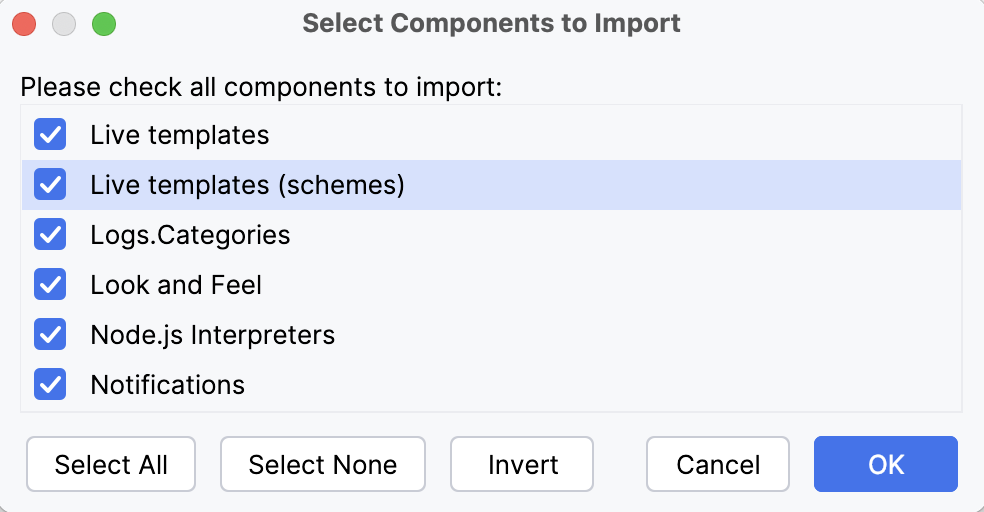Toggle the Live templates (schemes) checkbox
984x512 pixels.
[50, 185]
